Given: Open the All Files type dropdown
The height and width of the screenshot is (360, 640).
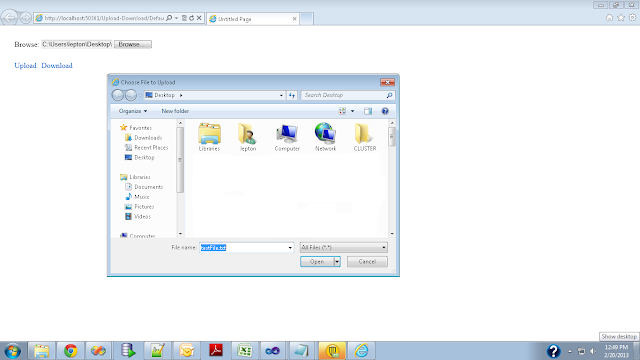Looking at the screenshot, I should [384, 247].
